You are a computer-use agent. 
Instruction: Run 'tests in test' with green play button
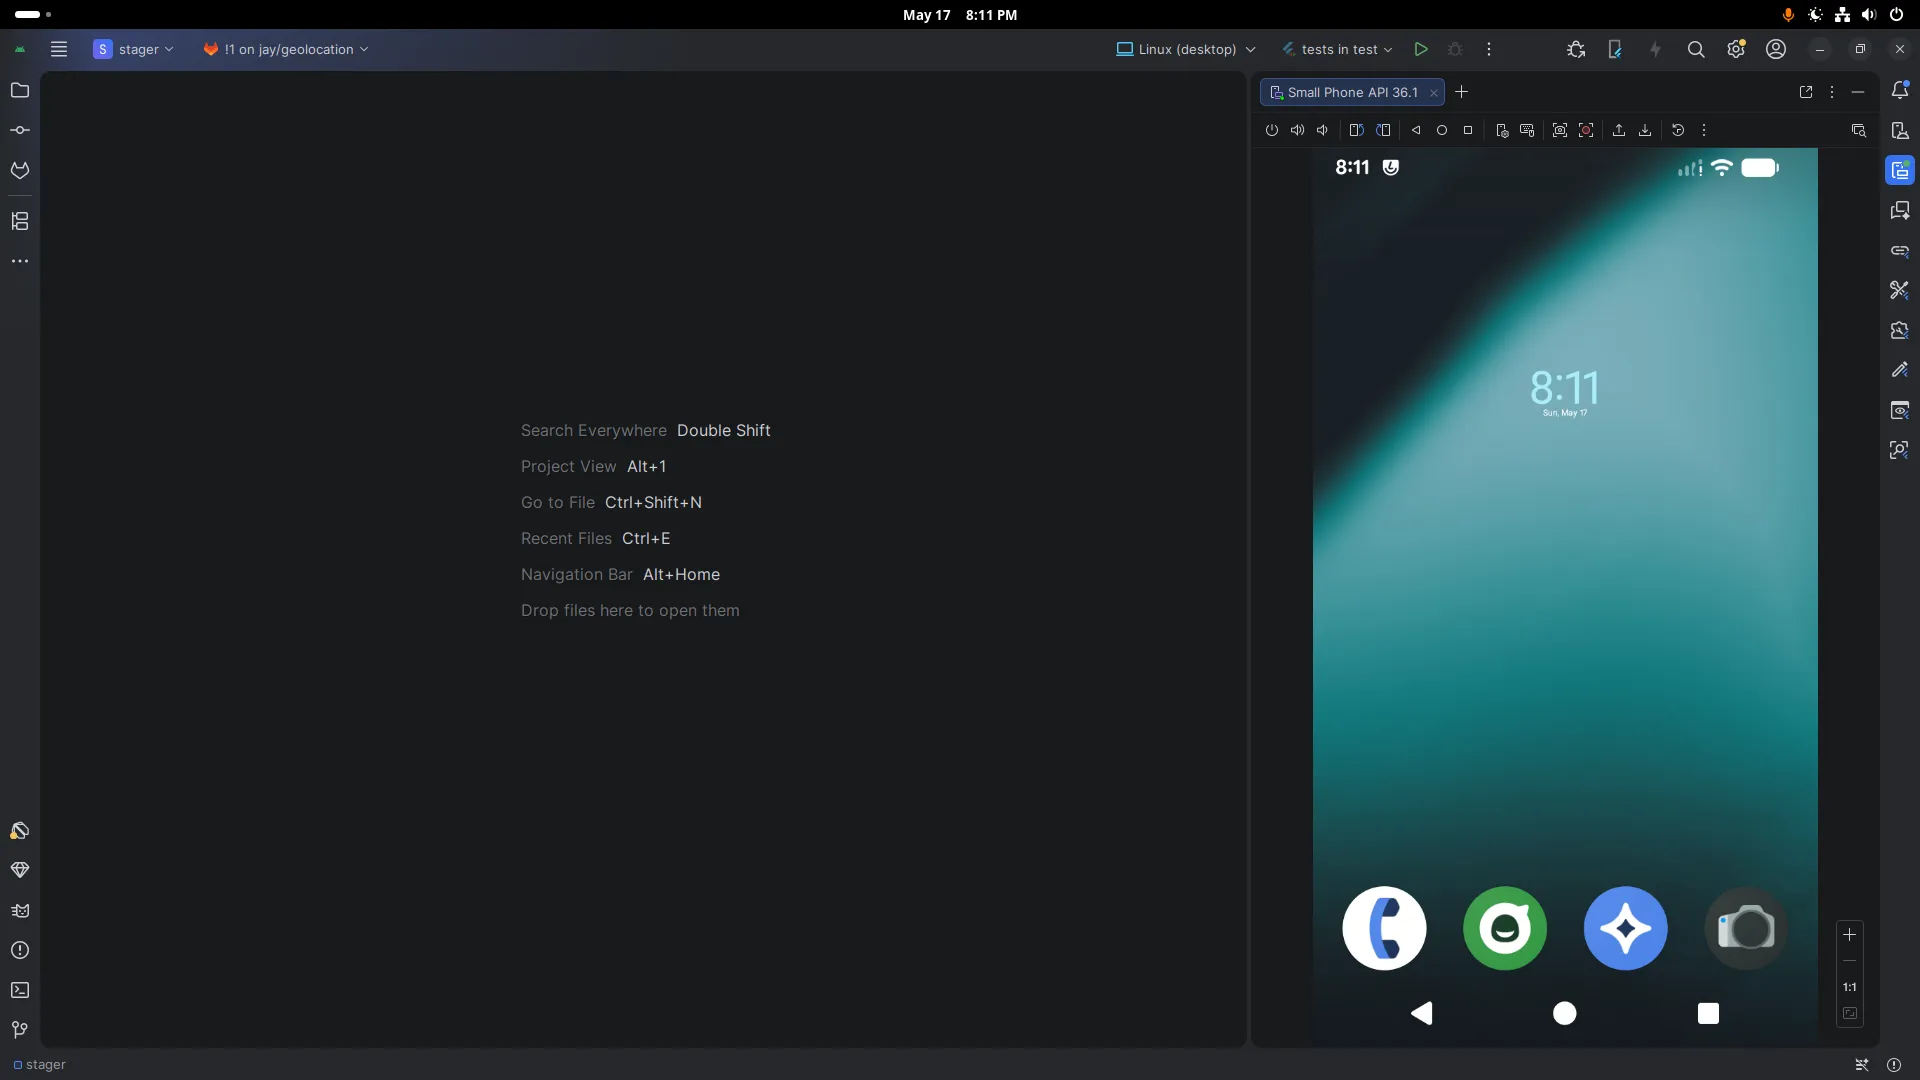(x=1421, y=49)
